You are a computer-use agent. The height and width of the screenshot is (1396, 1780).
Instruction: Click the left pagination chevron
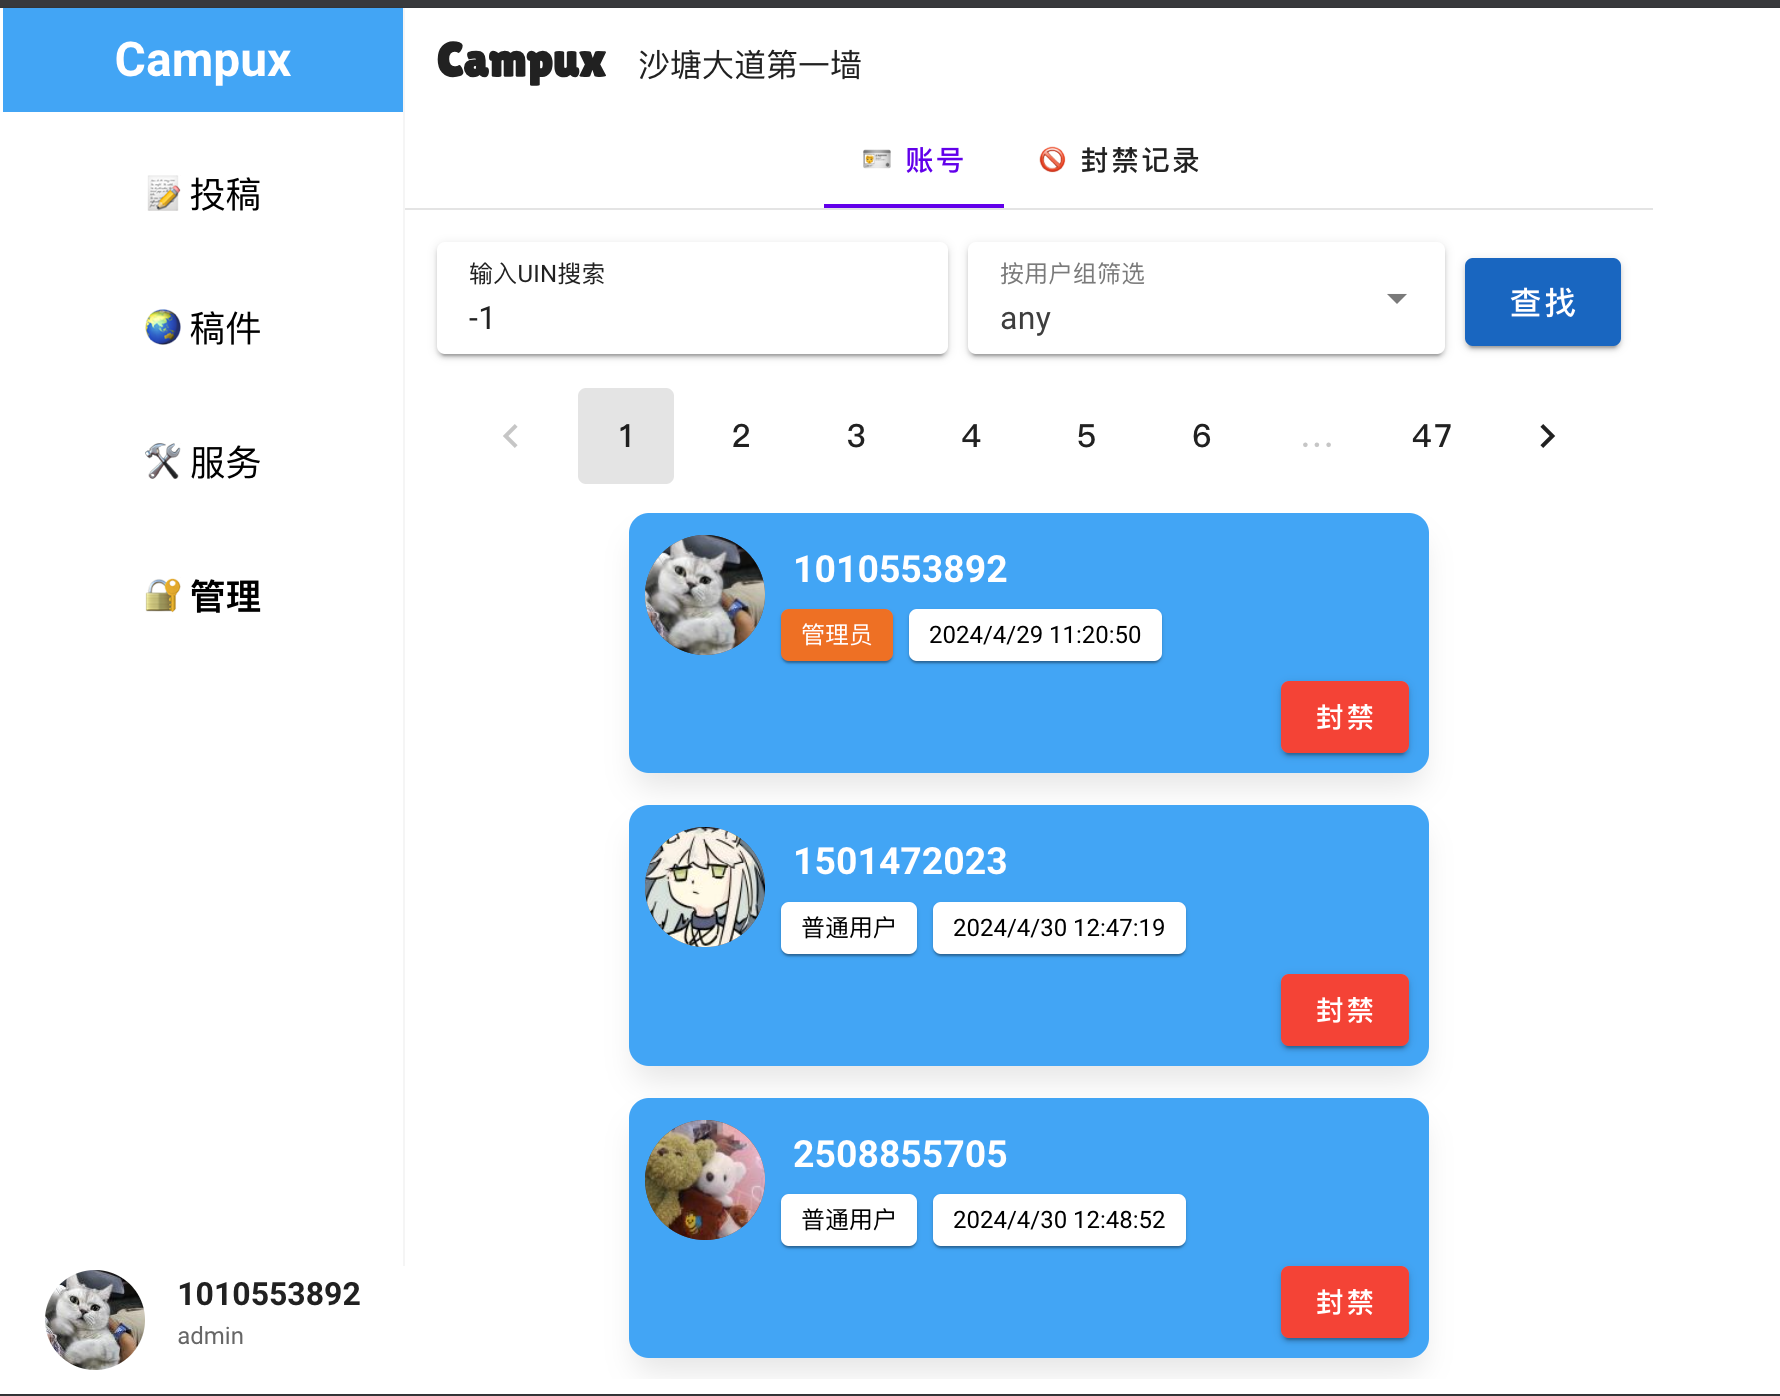click(510, 436)
